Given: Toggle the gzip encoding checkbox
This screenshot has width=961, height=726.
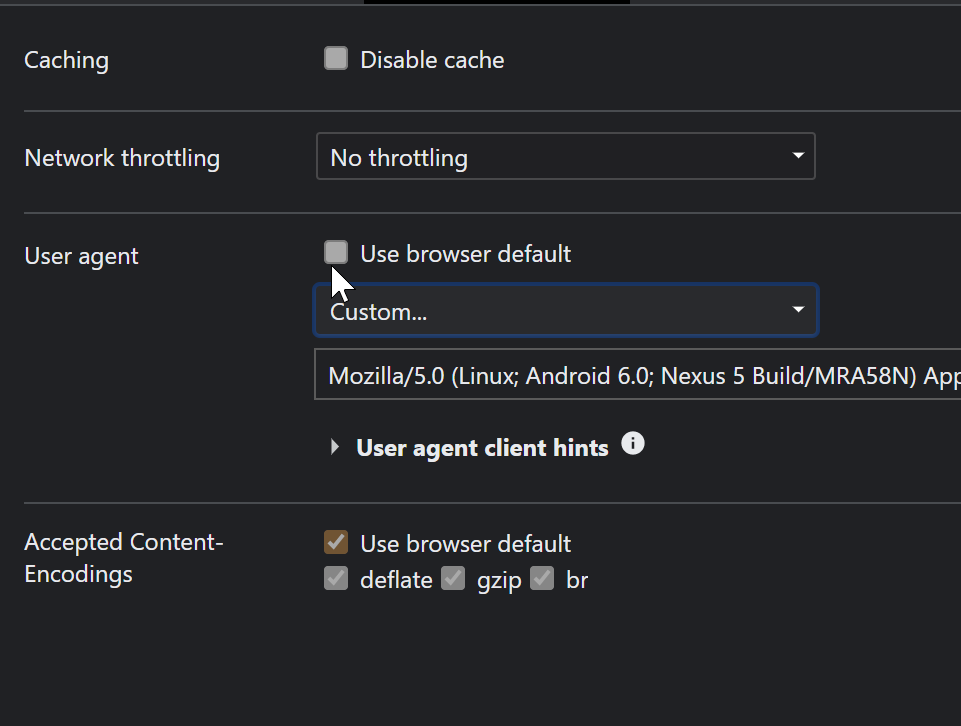Looking at the screenshot, I should [453, 578].
